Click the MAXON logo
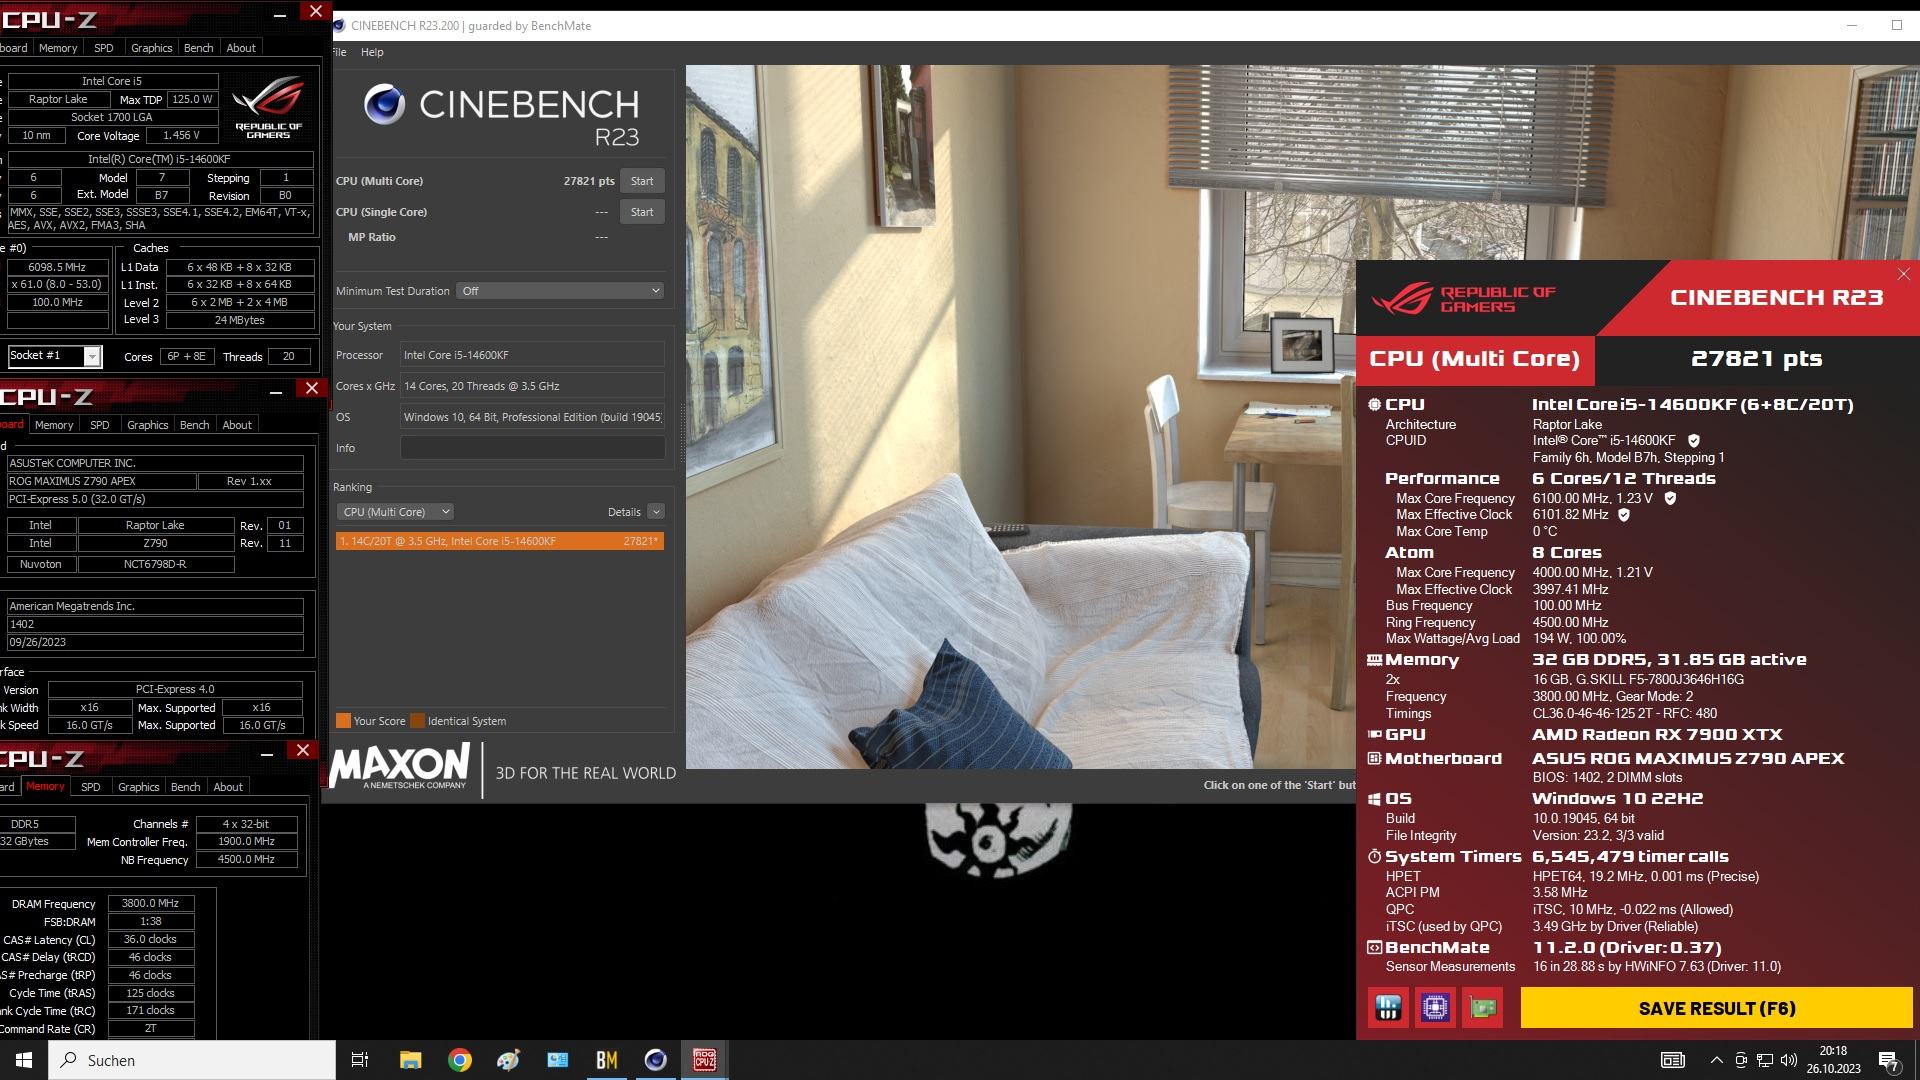The height and width of the screenshot is (1080, 1920). pyautogui.click(x=400, y=768)
